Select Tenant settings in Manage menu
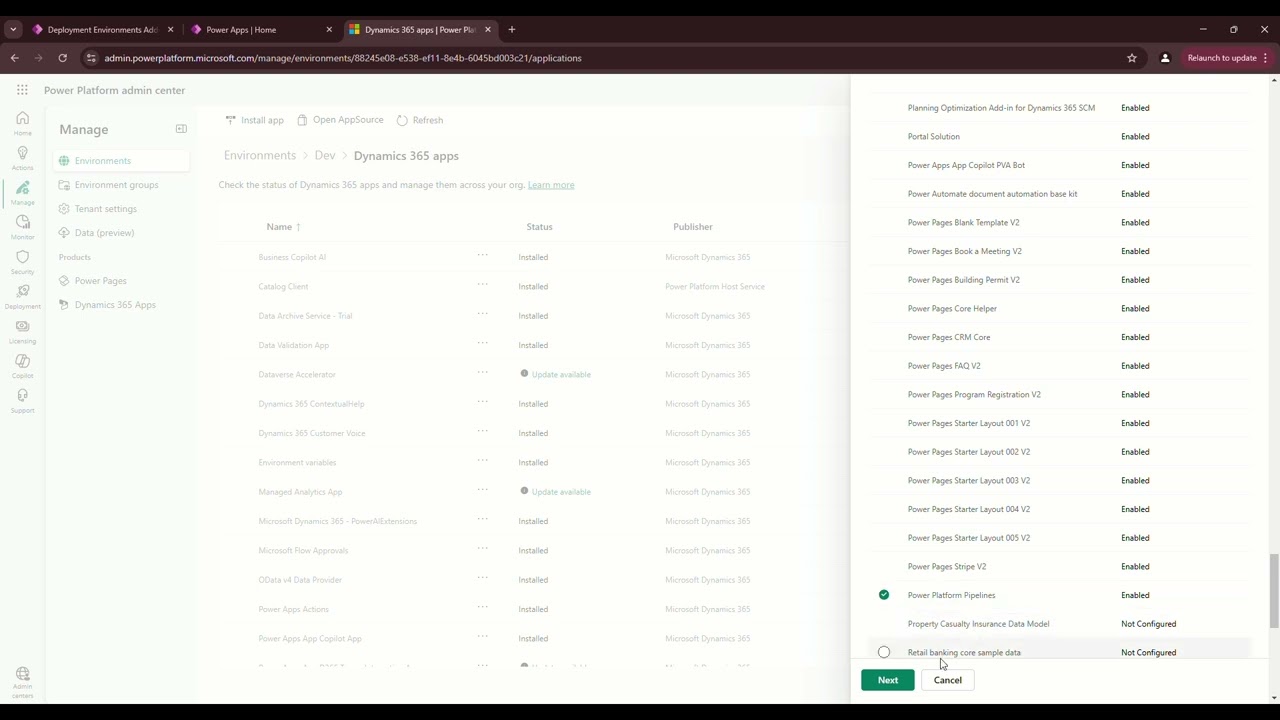1280x720 pixels. (x=121, y=209)
